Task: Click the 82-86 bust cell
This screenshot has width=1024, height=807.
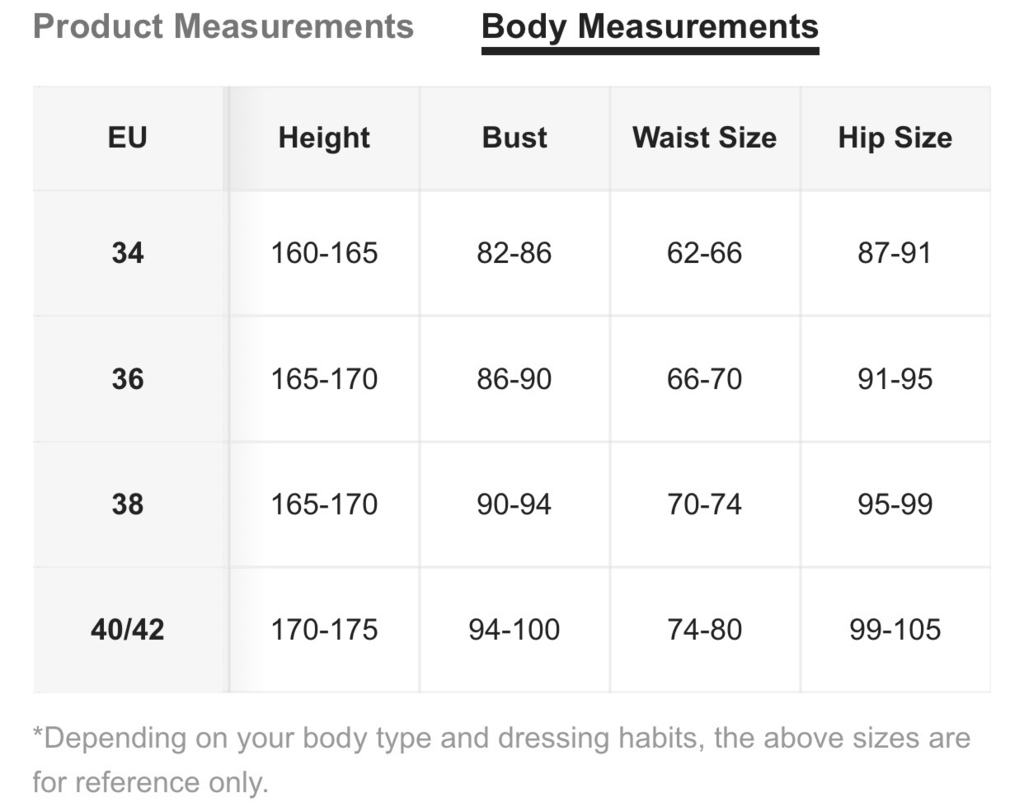Action: click(x=515, y=253)
